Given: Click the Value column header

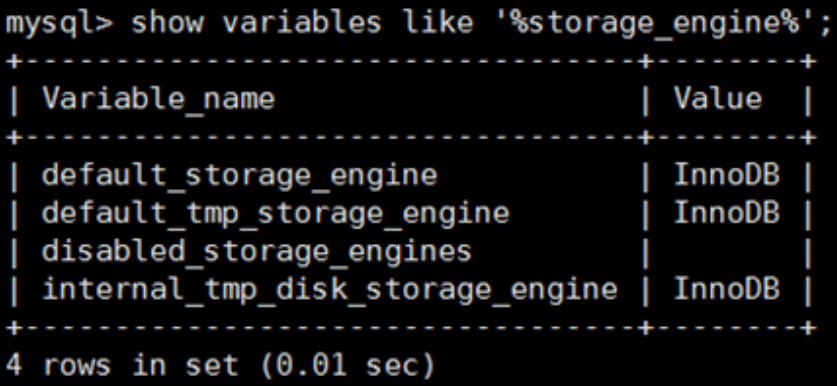Looking at the screenshot, I should tap(718, 99).
